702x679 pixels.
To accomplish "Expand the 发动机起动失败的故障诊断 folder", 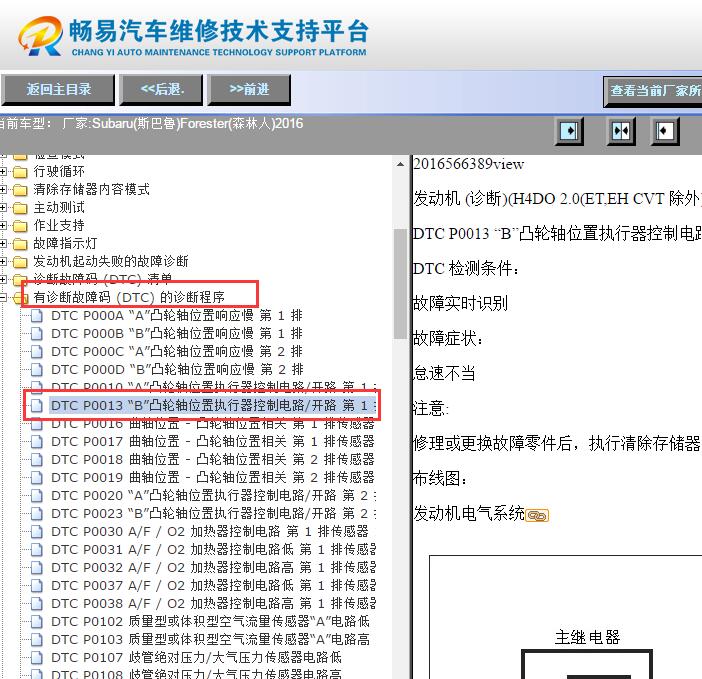I will [x=3, y=261].
